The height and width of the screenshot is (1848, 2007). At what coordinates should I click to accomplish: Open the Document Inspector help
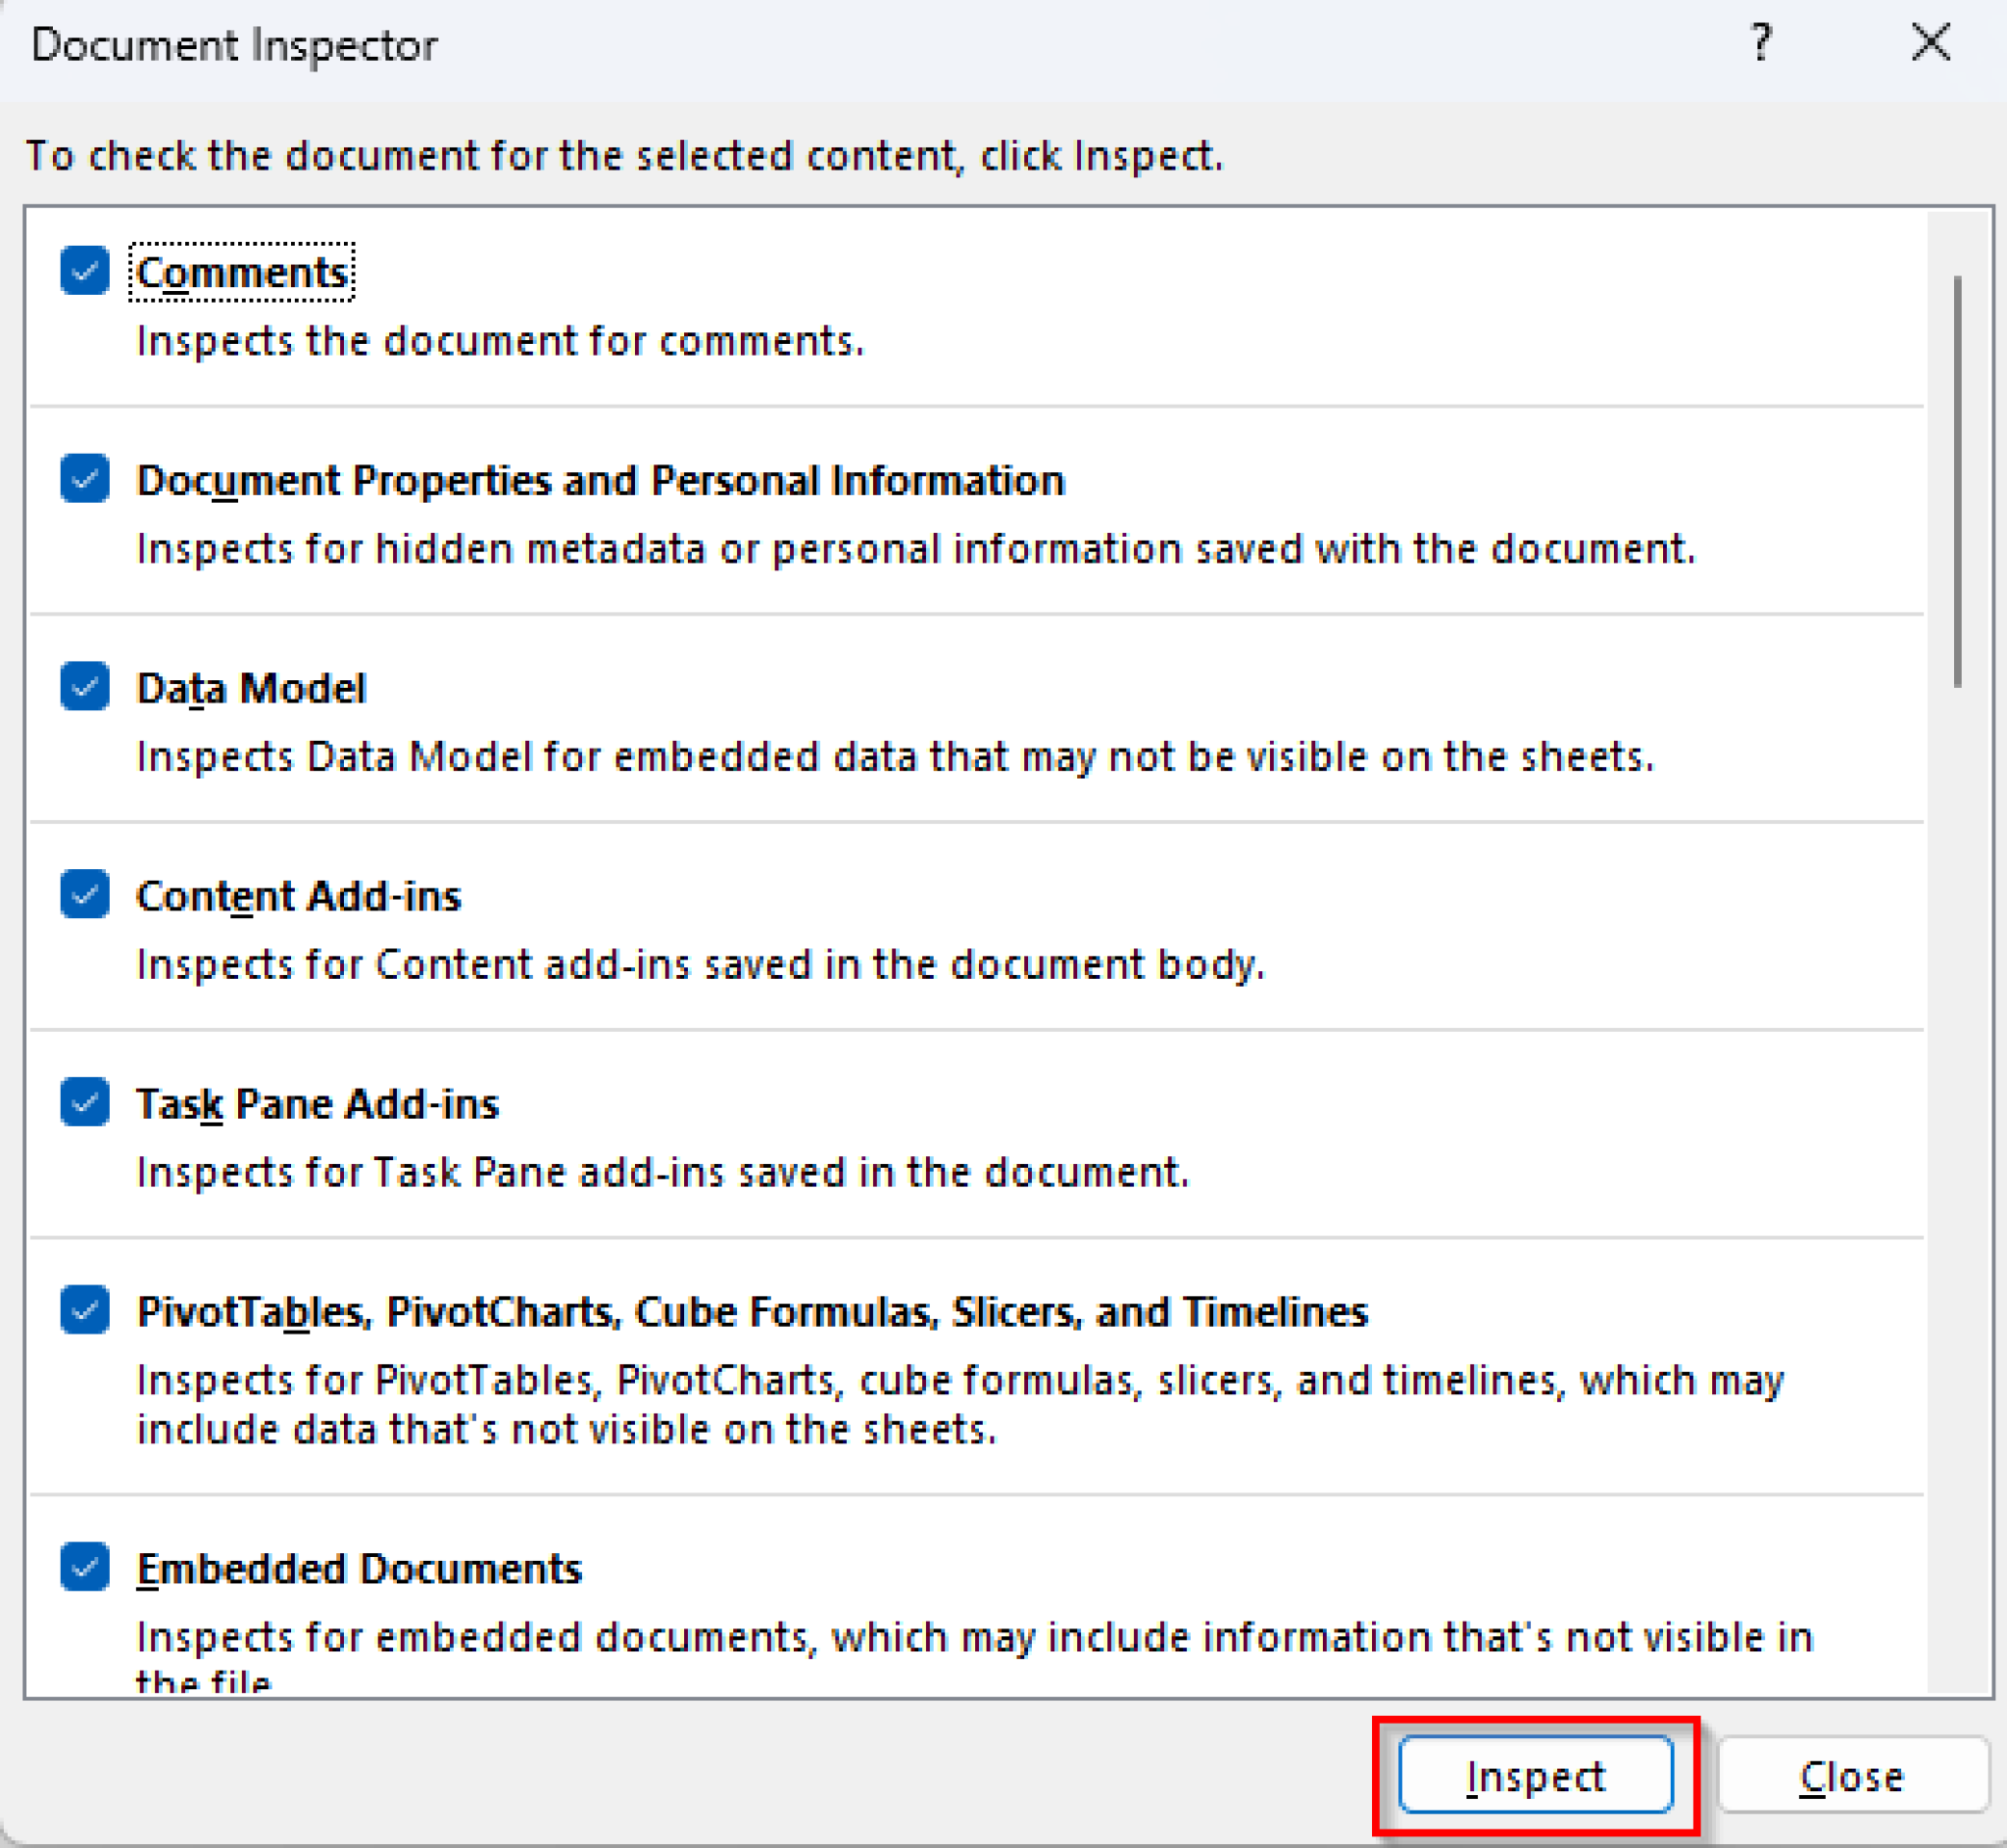(x=1763, y=42)
